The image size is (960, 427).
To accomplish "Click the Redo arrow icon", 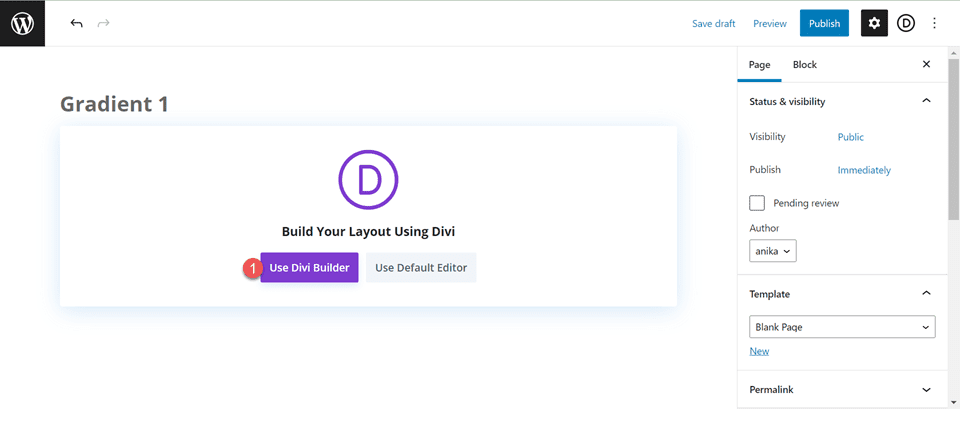I will [x=104, y=23].
